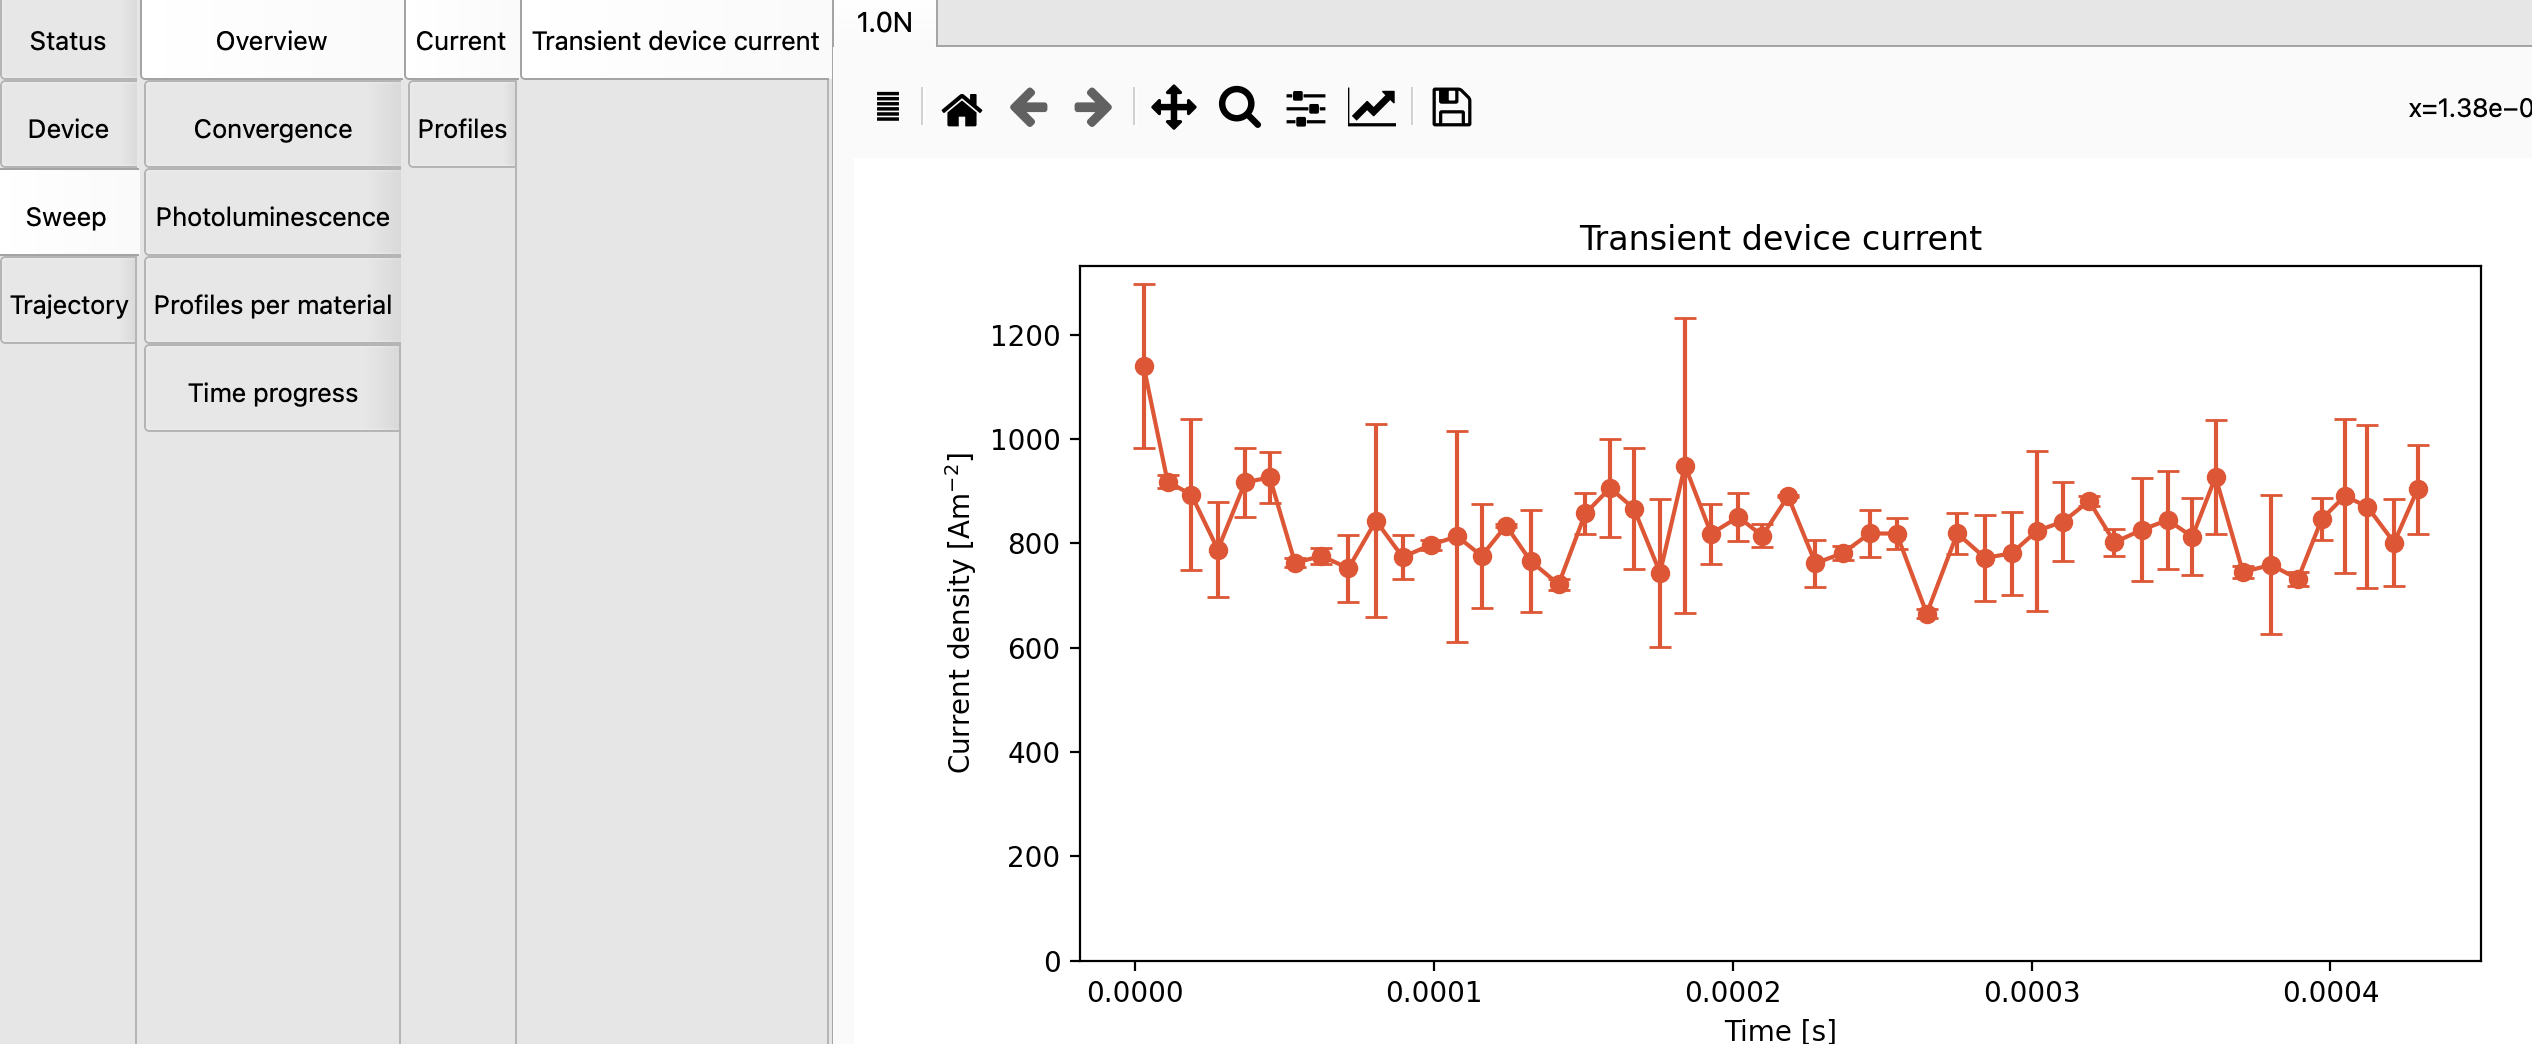Save the figure with the floppy disk icon
The image size is (2532, 1044).
click(x=1451, y=108)
